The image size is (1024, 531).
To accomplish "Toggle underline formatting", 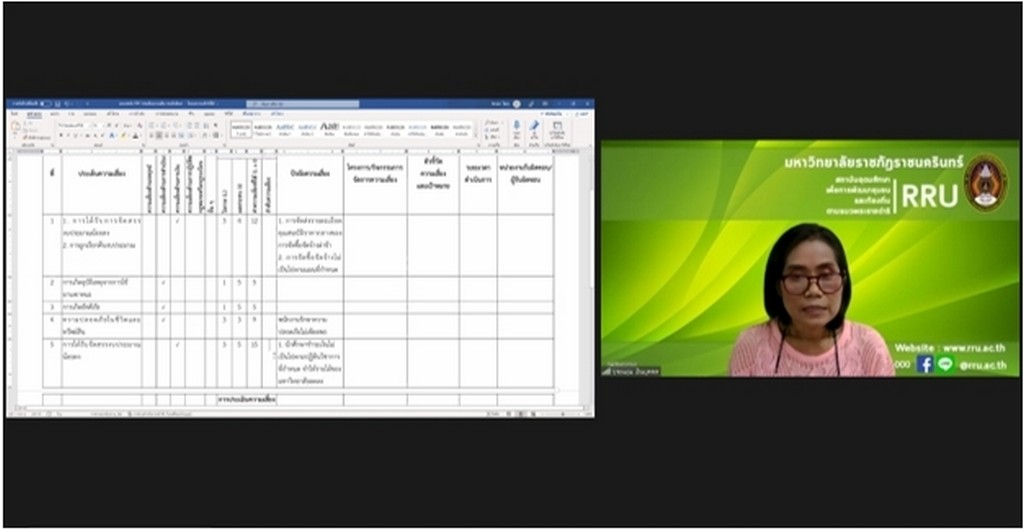I will 75,135.
